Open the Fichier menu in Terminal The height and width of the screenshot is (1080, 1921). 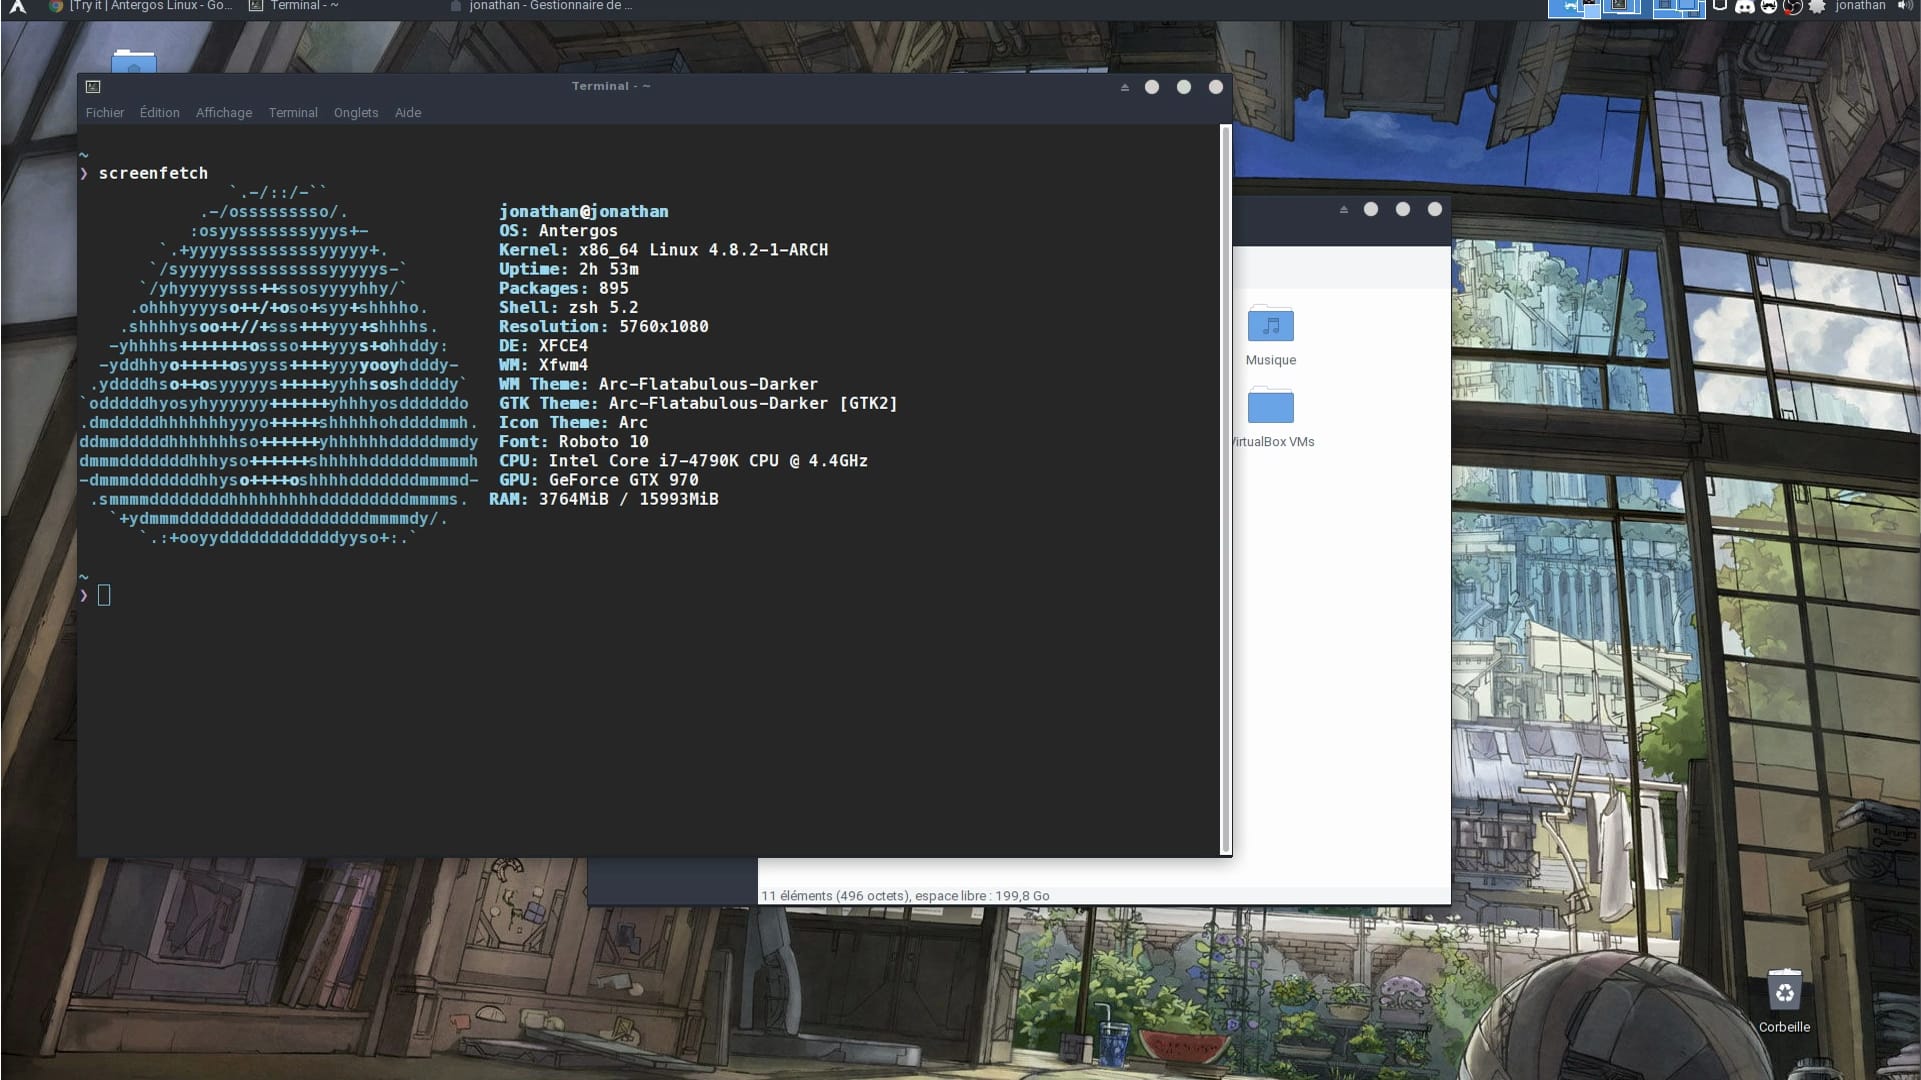click(x=105, y=113)
